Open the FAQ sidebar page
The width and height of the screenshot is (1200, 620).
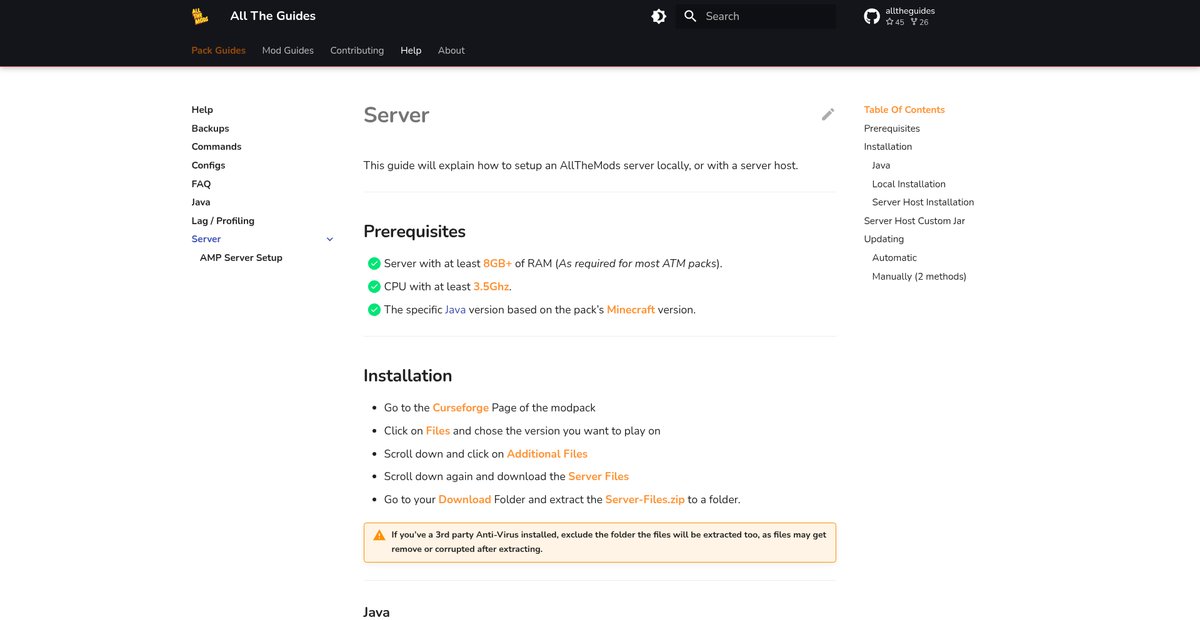coord(201,184)
